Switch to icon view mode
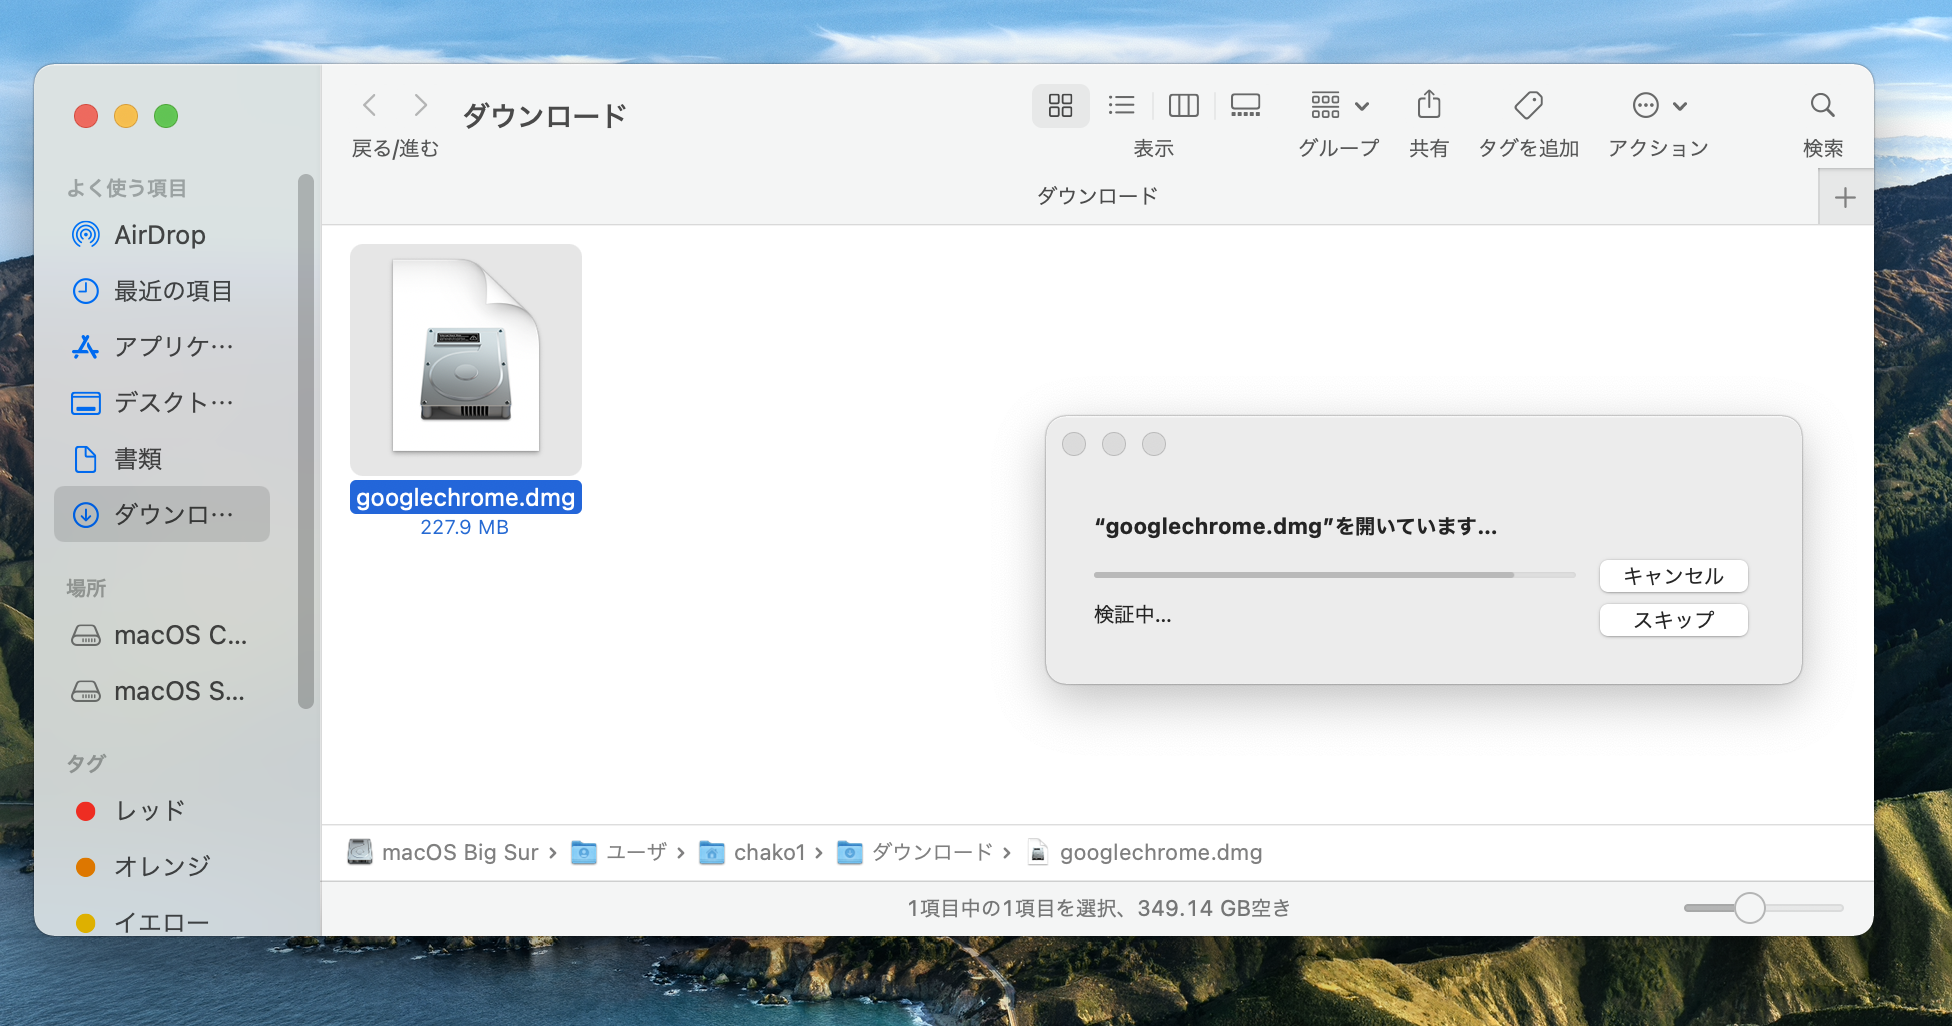The width and height of the screenshot is (1952, 1026). (1060, 105)
